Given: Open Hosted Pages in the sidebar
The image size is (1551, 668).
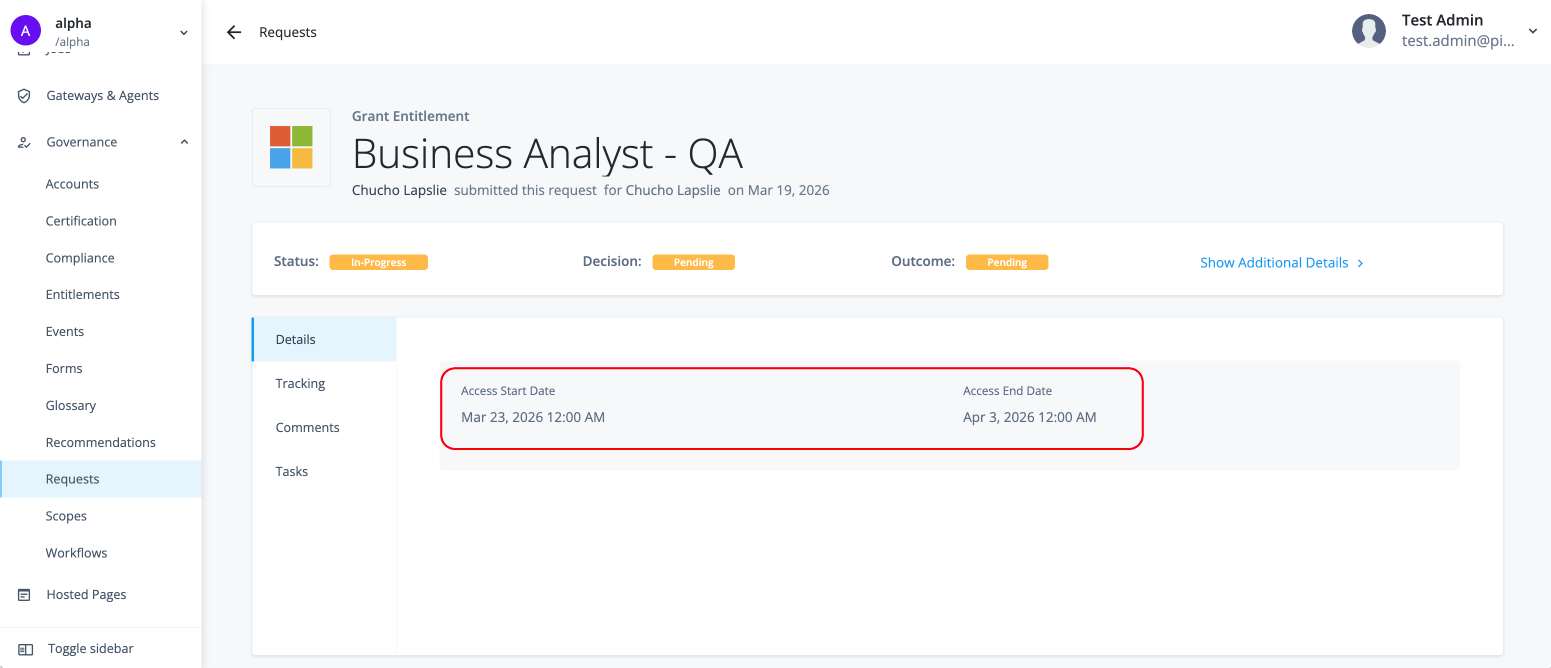Looking at the screenshot, I should [x=86, y=595].
